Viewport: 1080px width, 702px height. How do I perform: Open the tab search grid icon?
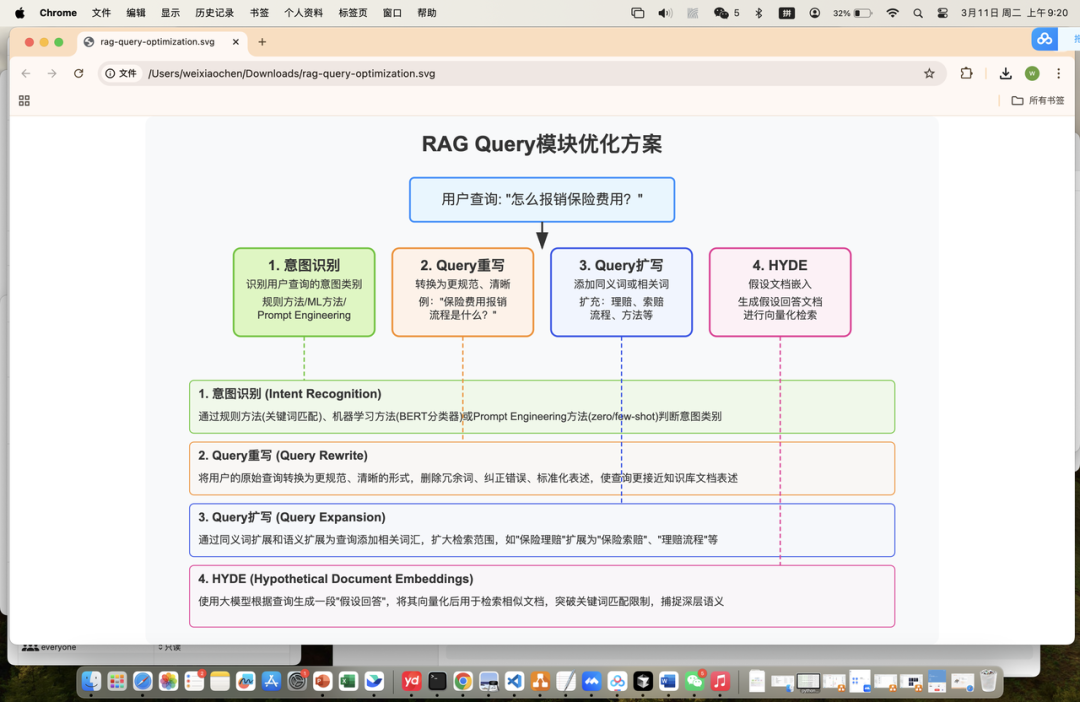pyautogui.click(x=24, y=100)
